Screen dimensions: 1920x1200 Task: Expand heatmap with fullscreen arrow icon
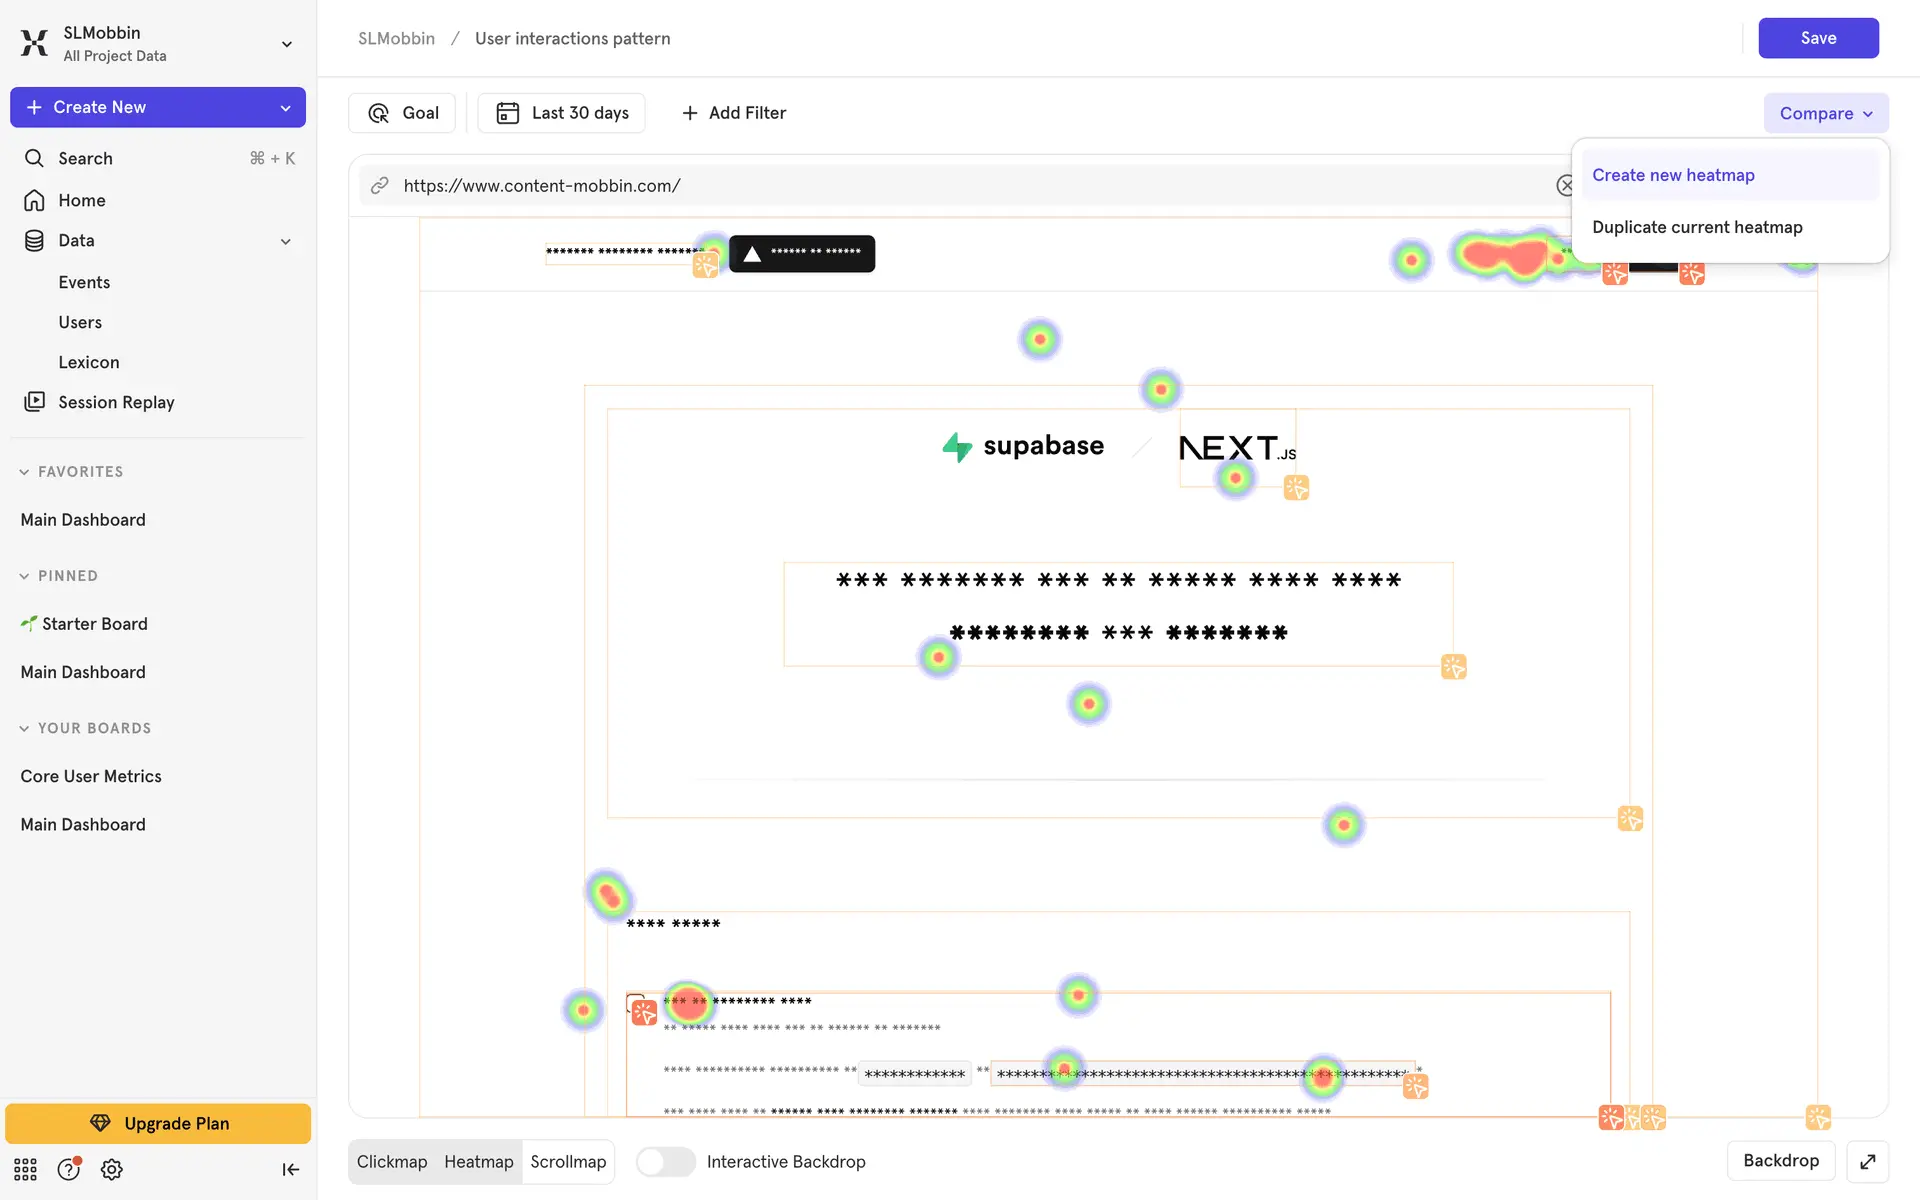click(x=1867, y=1161)
